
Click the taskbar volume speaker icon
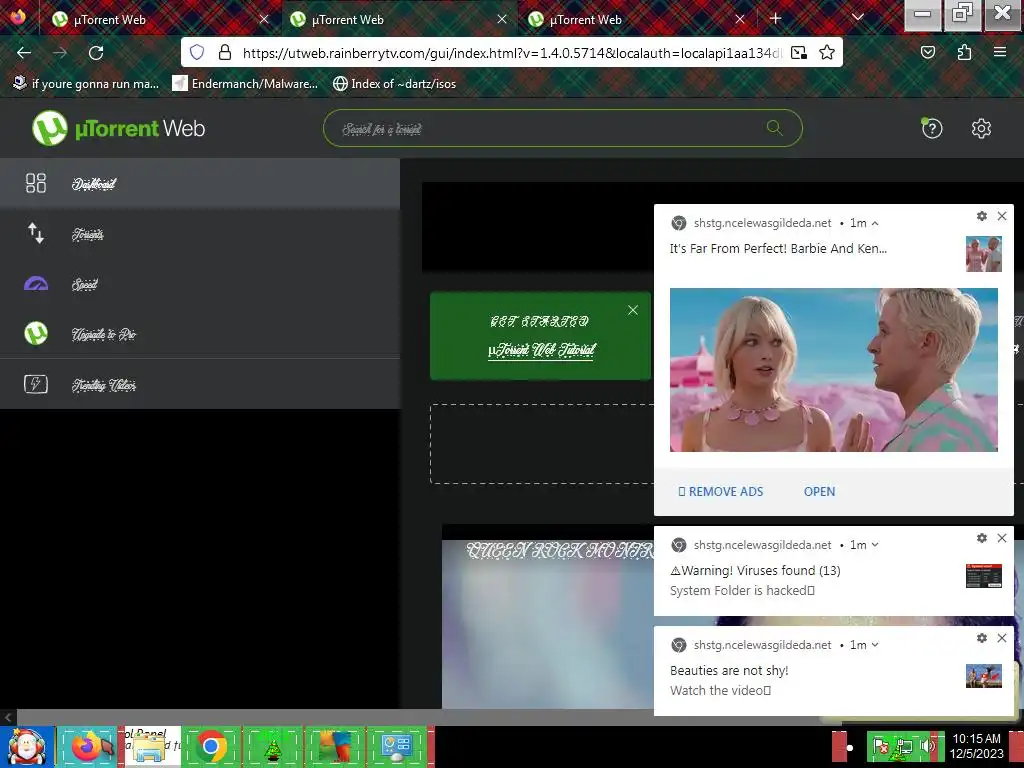point(926,746)
